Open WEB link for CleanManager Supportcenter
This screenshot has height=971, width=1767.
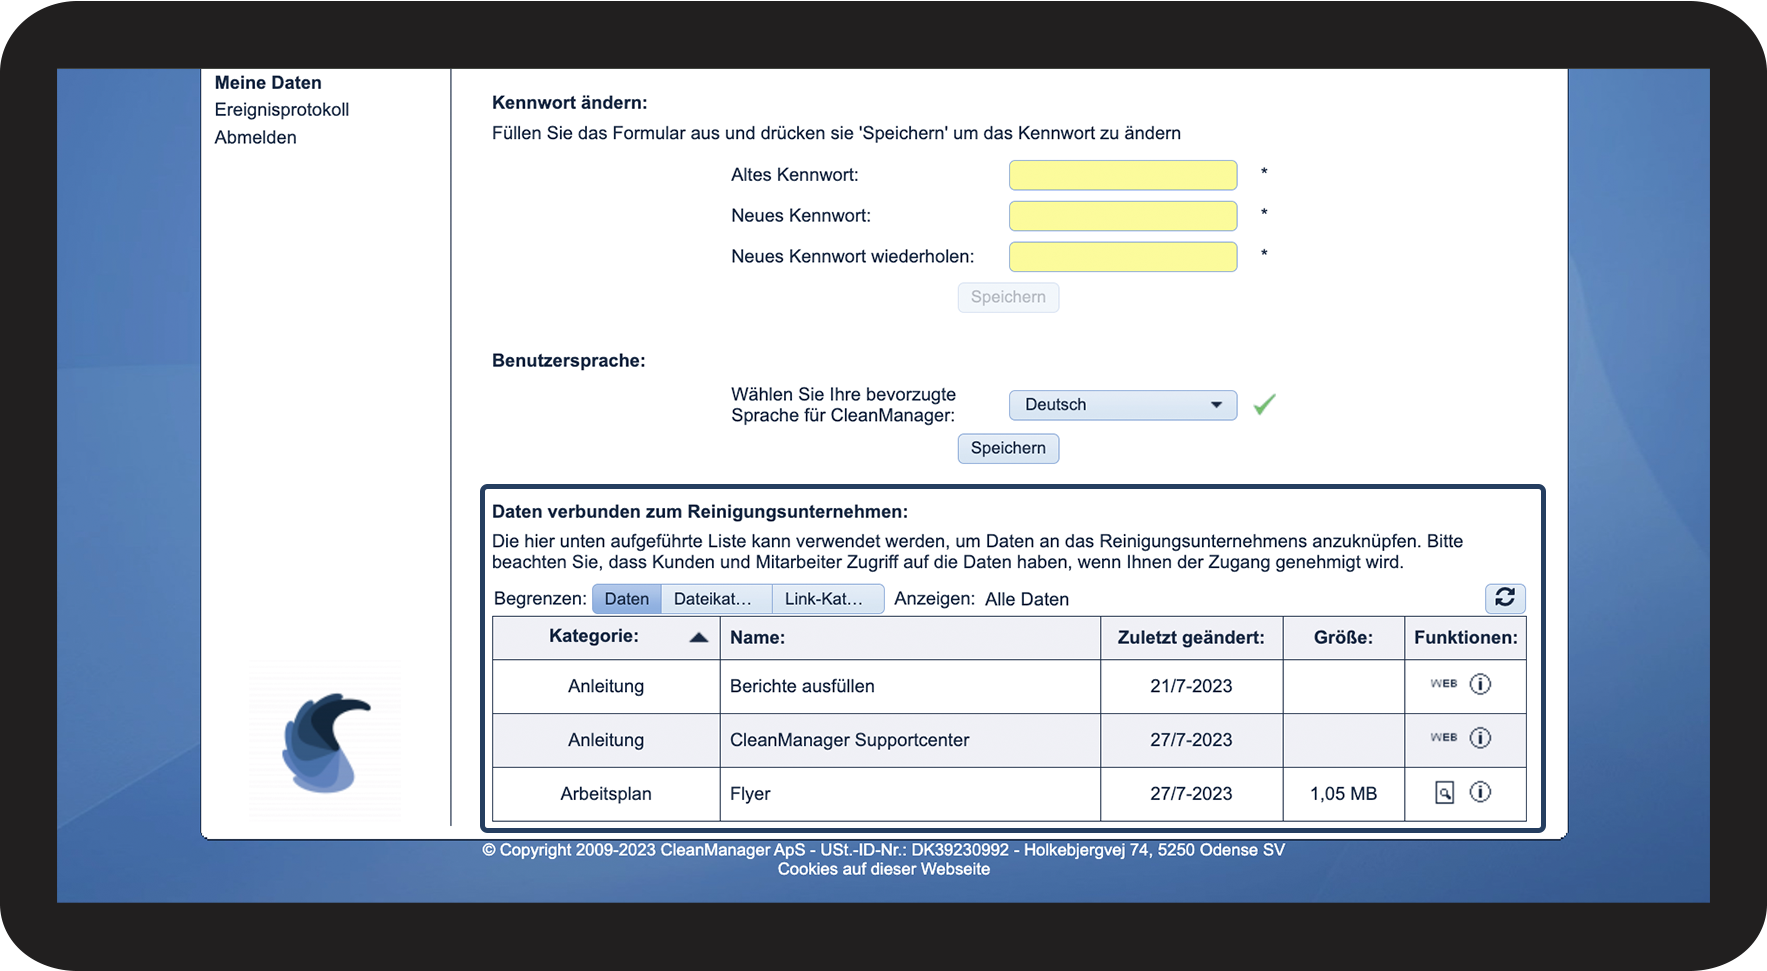coord(1443,738)
